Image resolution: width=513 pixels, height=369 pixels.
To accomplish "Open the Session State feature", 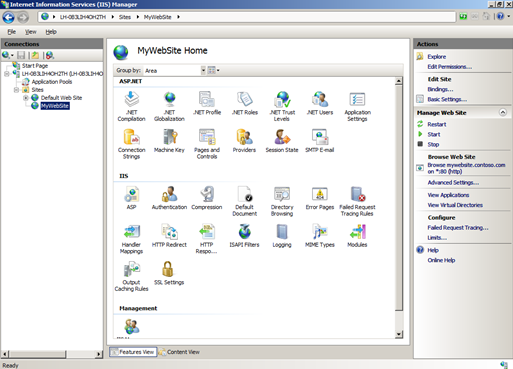I will [x=282, y=141].
